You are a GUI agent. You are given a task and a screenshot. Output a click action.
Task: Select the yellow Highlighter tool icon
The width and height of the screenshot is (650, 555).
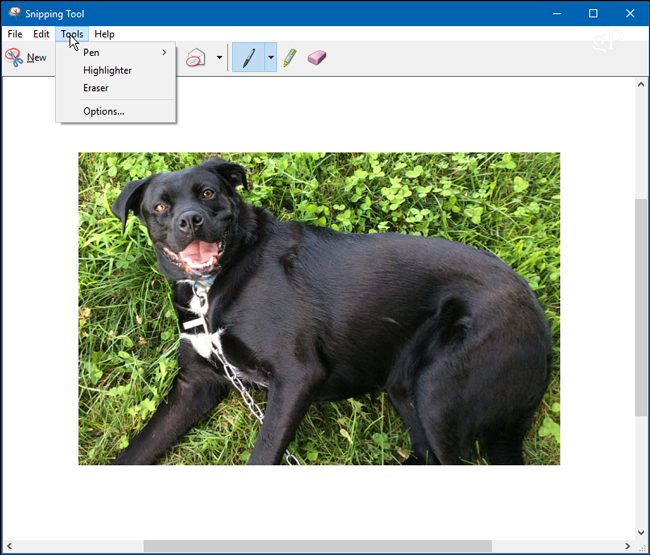point(289,57)
